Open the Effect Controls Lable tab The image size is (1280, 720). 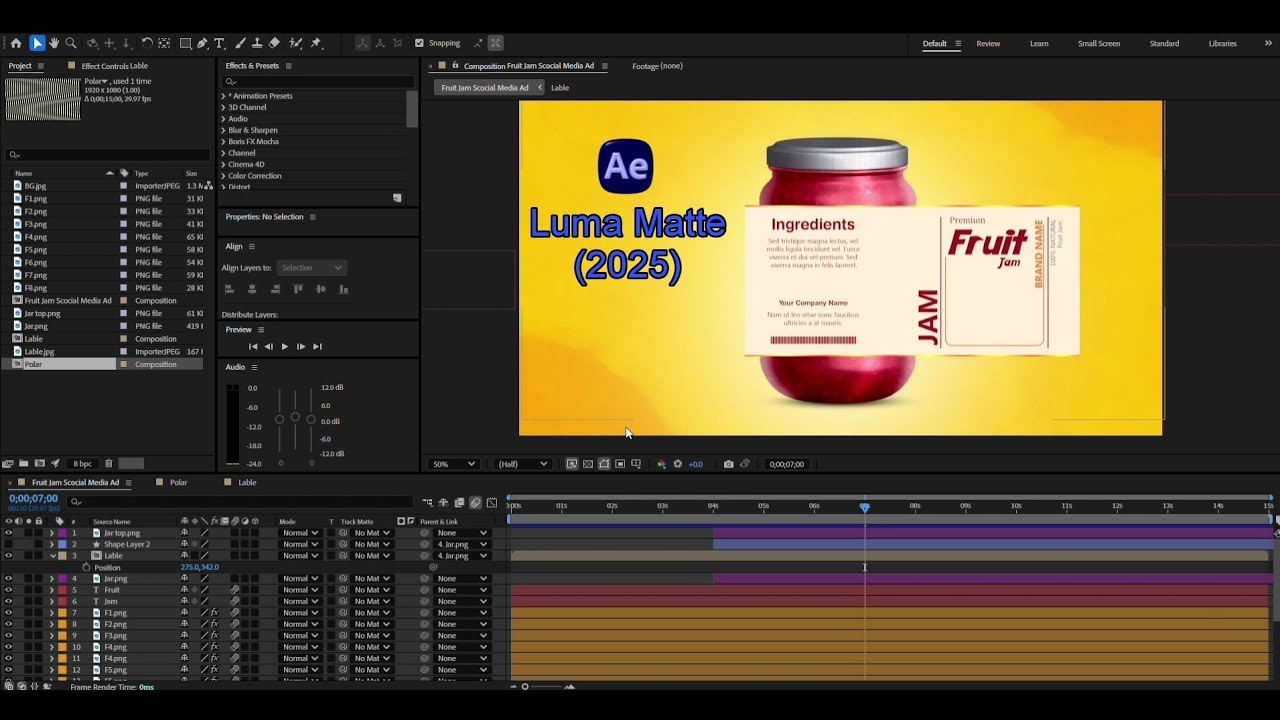[x=114, y=66]
